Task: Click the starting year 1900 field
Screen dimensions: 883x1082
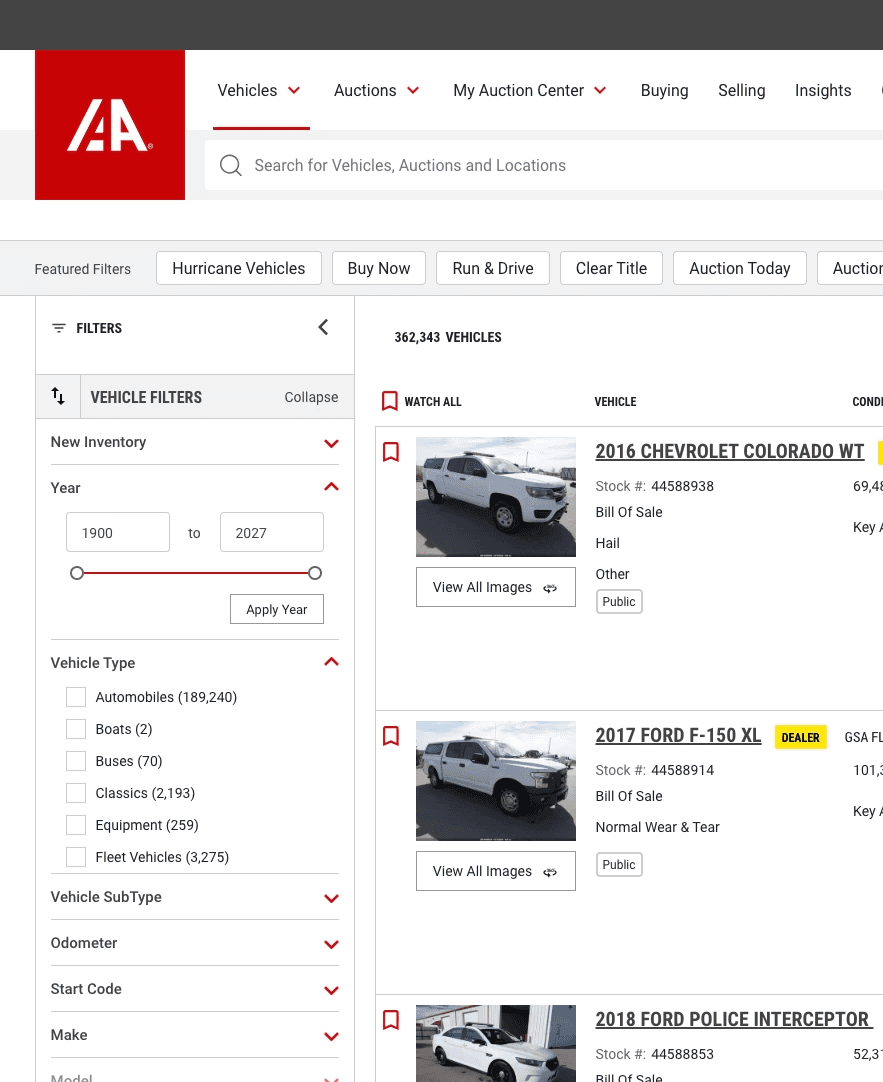Action: click(x=118, y=532)
